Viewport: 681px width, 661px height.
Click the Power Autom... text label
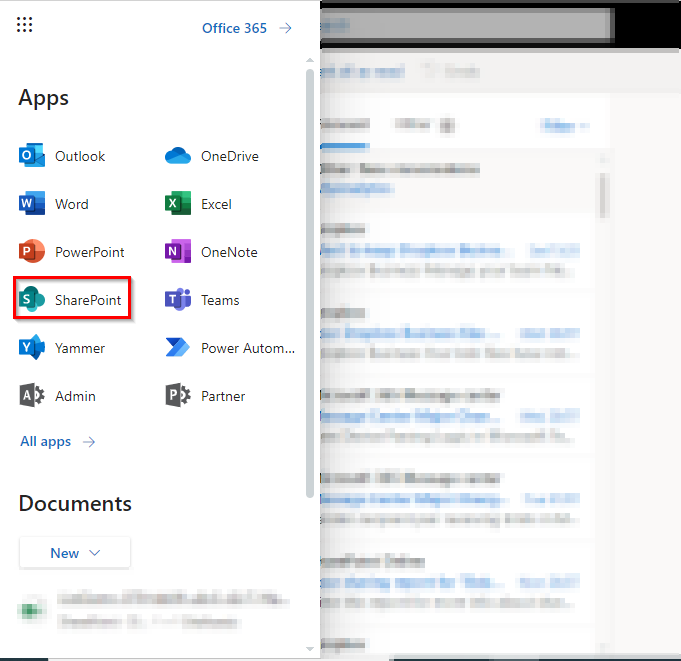(248, 348)
